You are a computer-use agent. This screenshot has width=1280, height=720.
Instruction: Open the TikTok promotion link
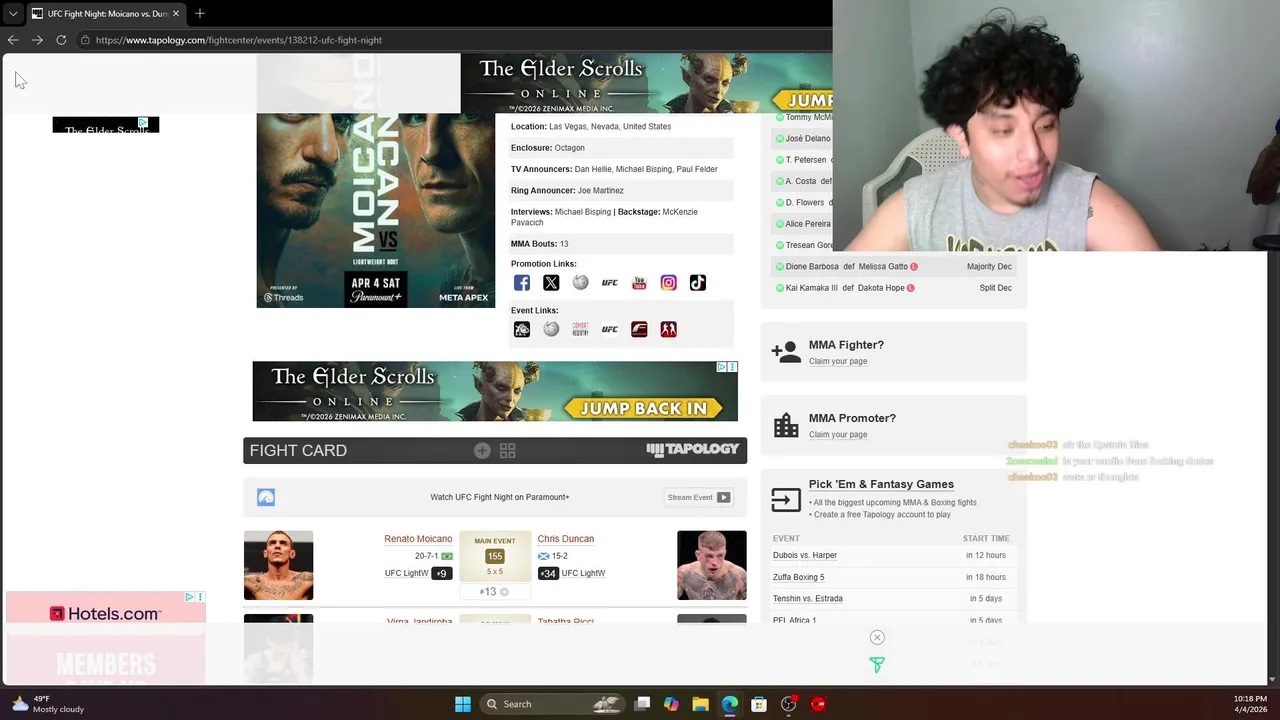pos(698,283)
